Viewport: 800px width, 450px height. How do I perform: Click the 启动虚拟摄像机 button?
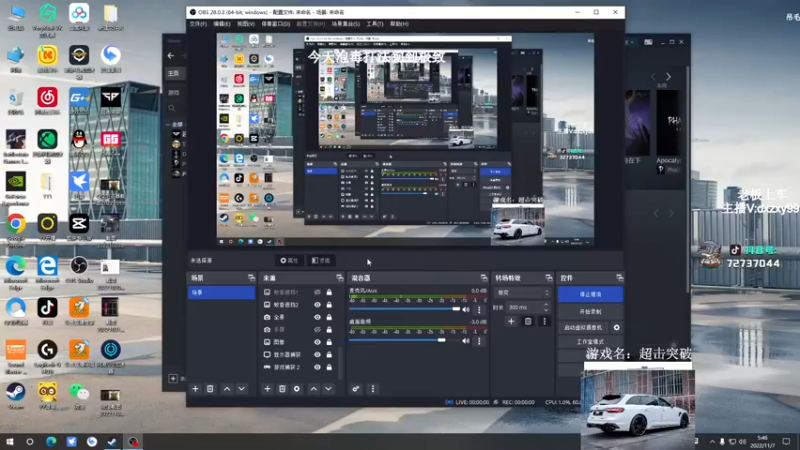[584, 328]
